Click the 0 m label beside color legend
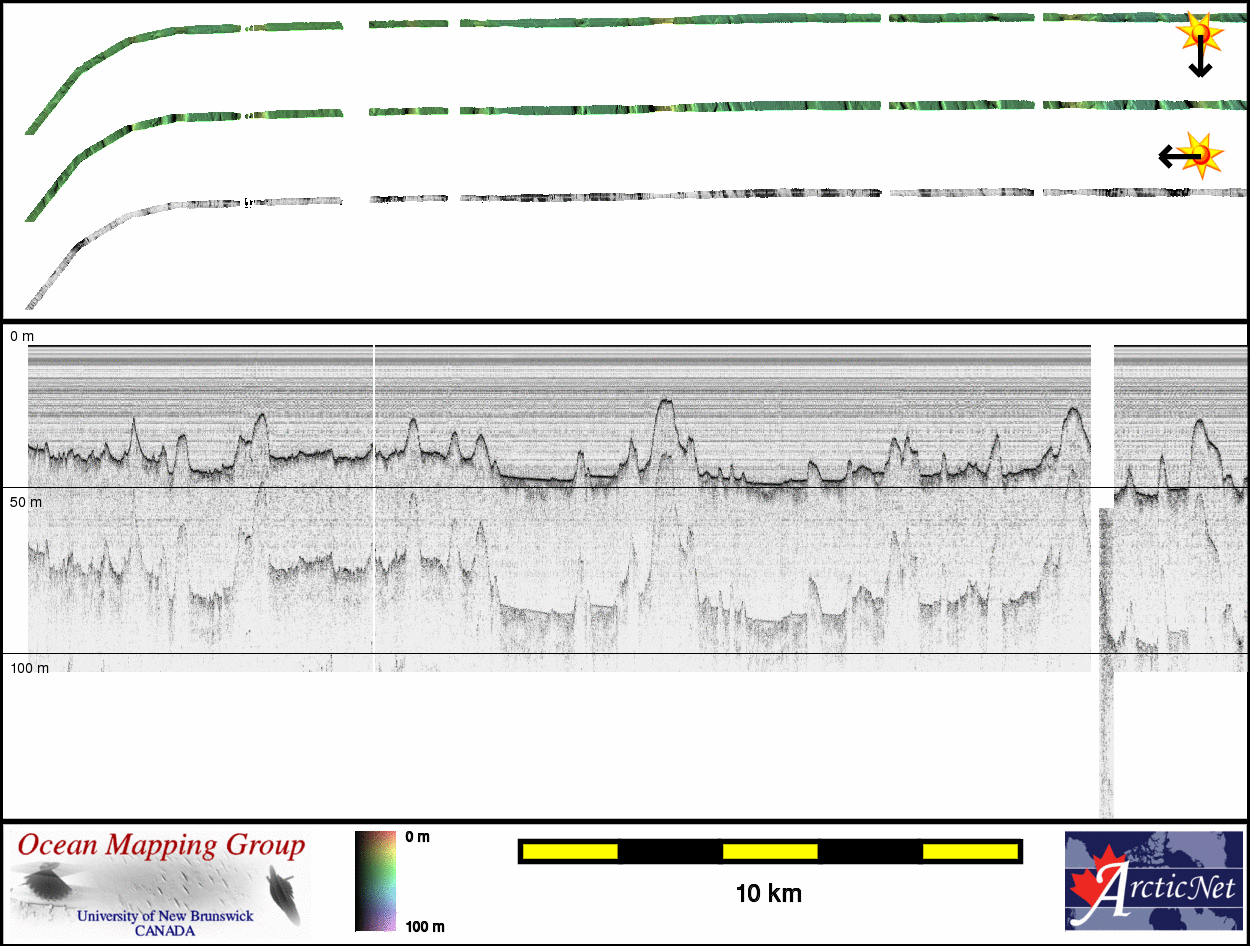1250x946 pixels. (417, 837)
